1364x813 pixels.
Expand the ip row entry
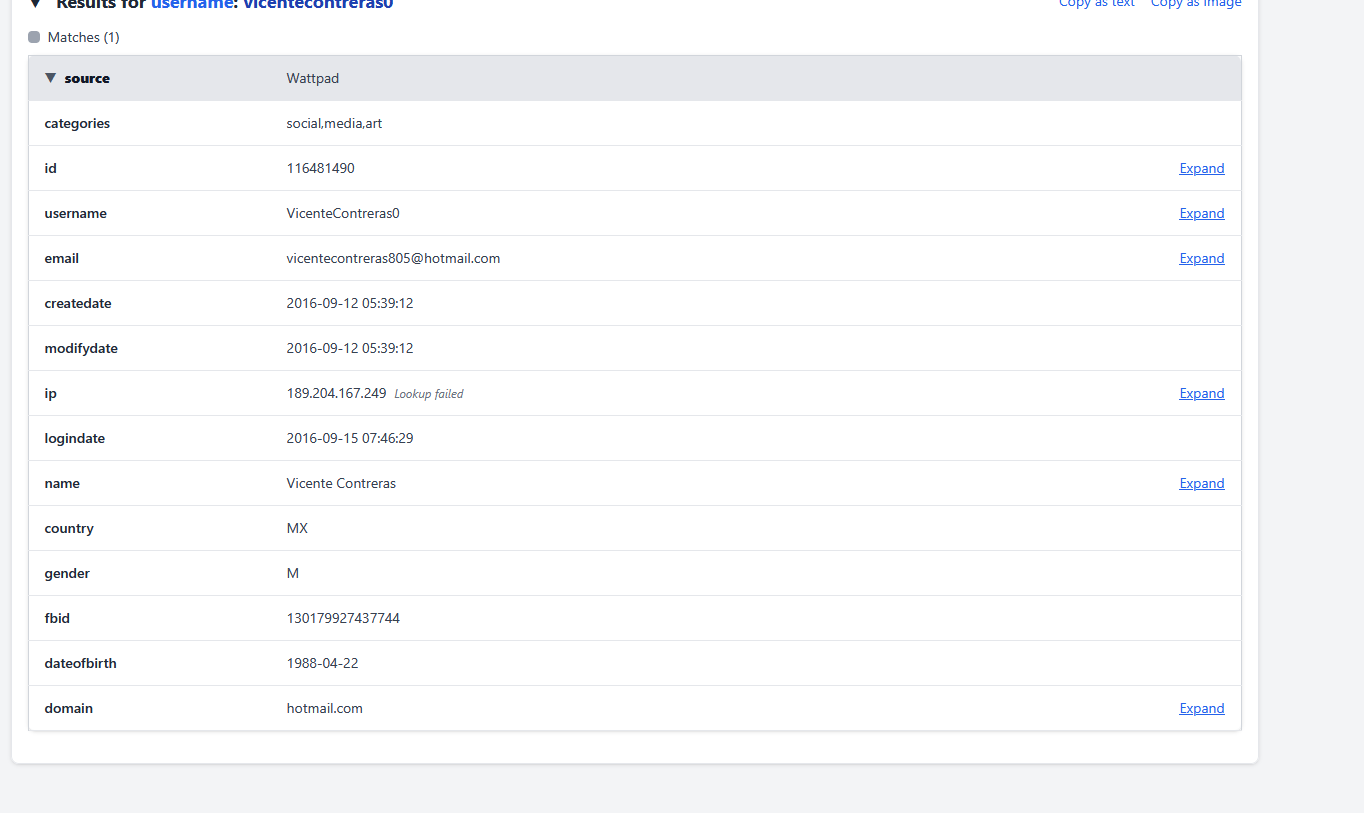coord(1201,393)
